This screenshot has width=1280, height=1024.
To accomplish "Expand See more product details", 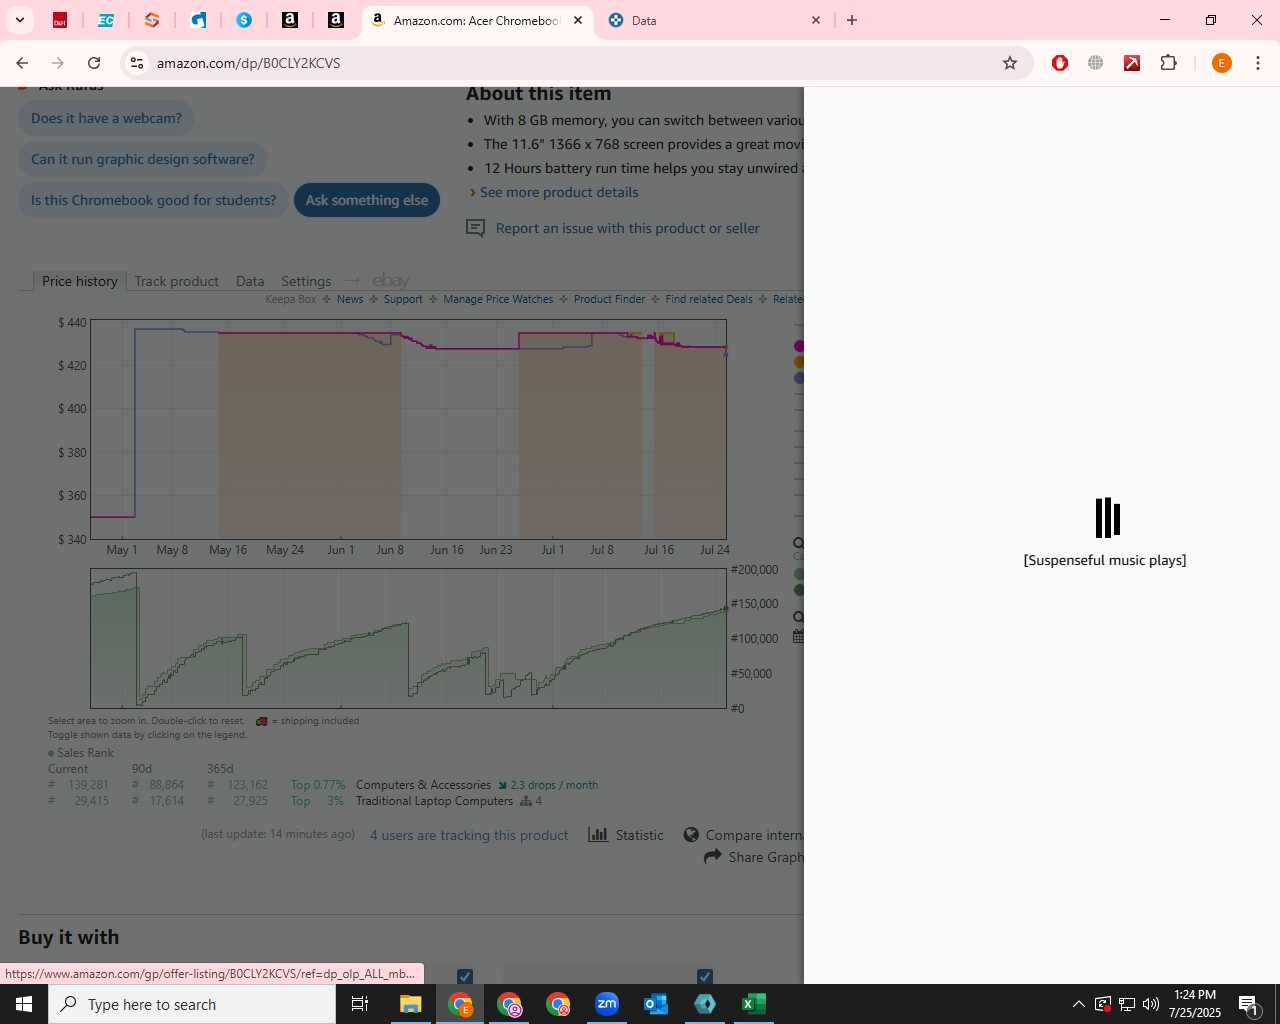I will pos(559,192).
